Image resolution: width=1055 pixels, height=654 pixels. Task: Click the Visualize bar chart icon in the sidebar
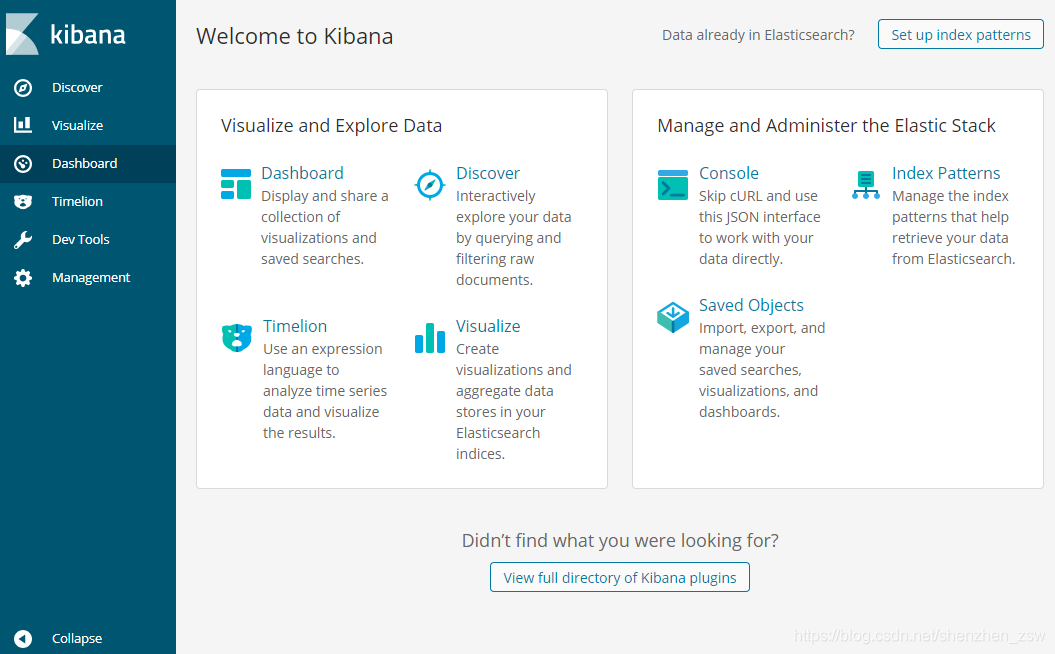point(23,125)
